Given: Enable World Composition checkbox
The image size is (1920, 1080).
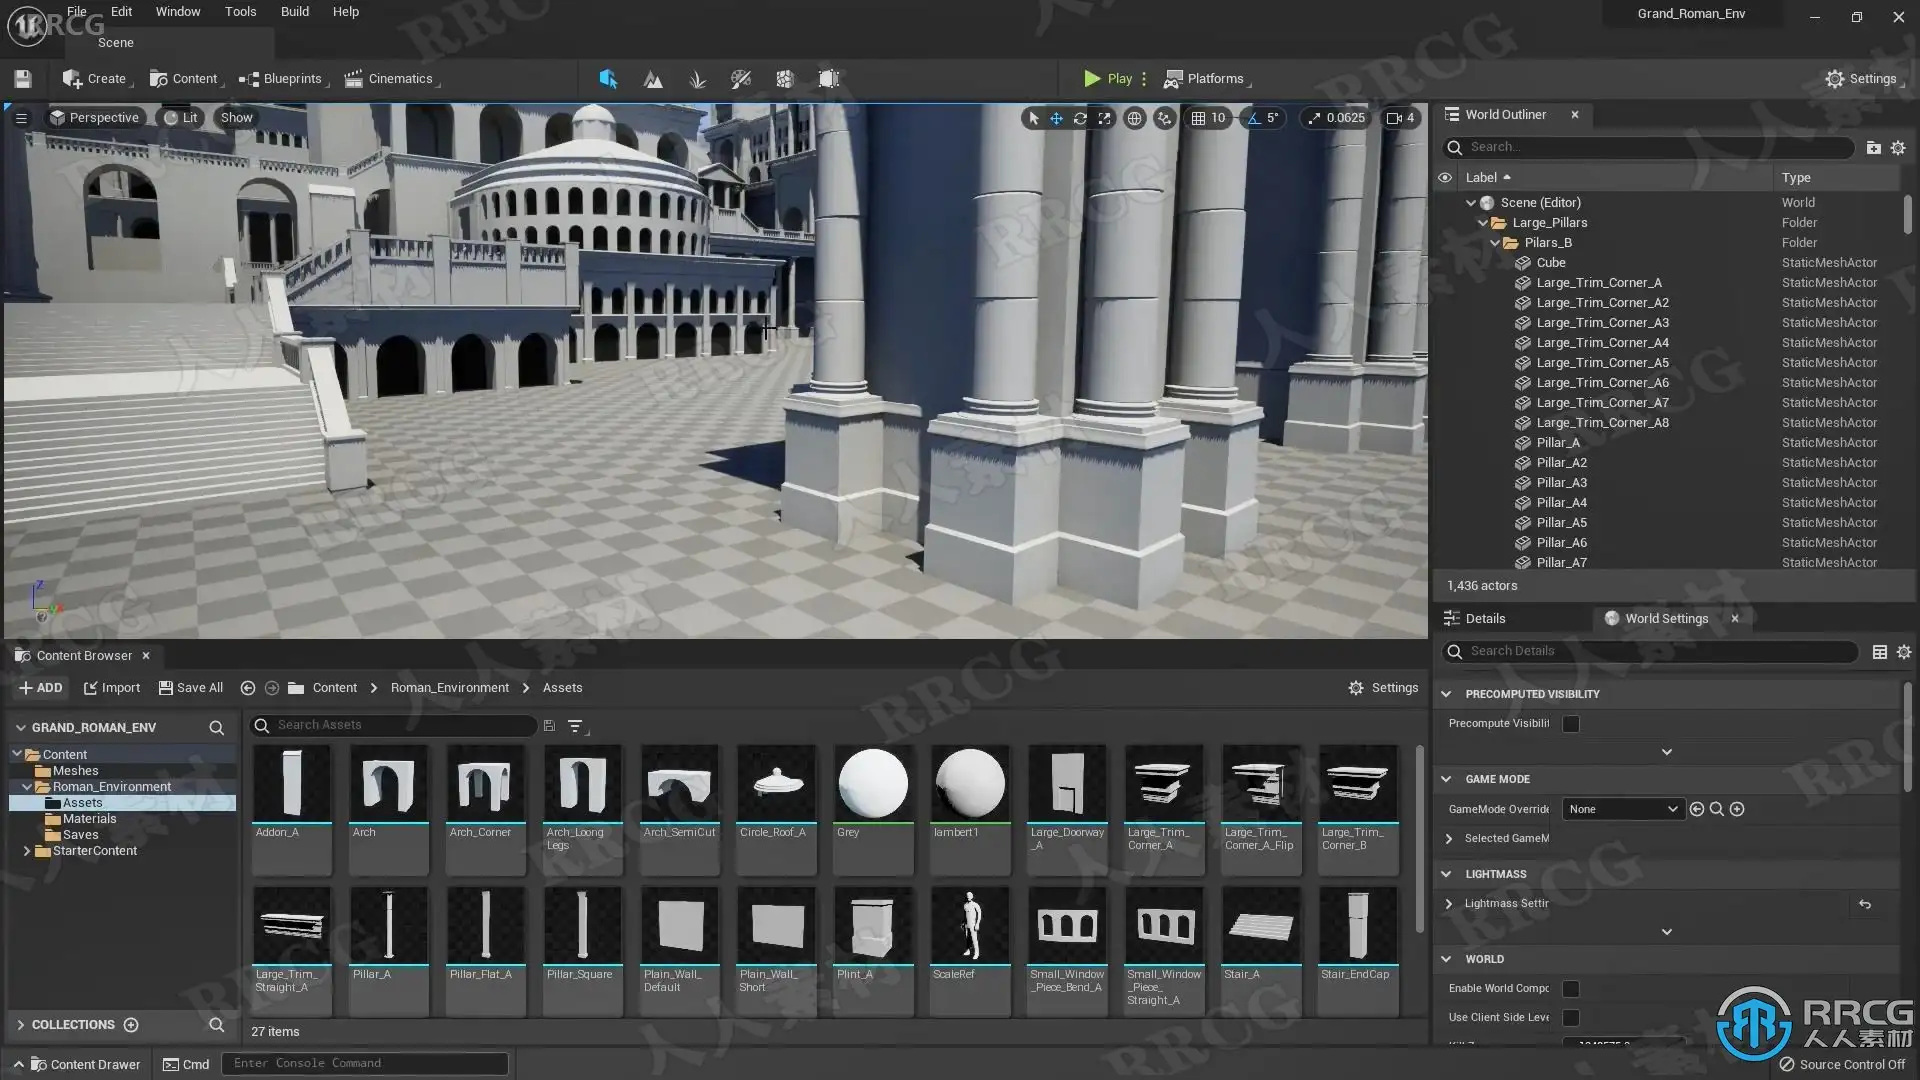Looking at the screenshot, I should coord(1571,989).
